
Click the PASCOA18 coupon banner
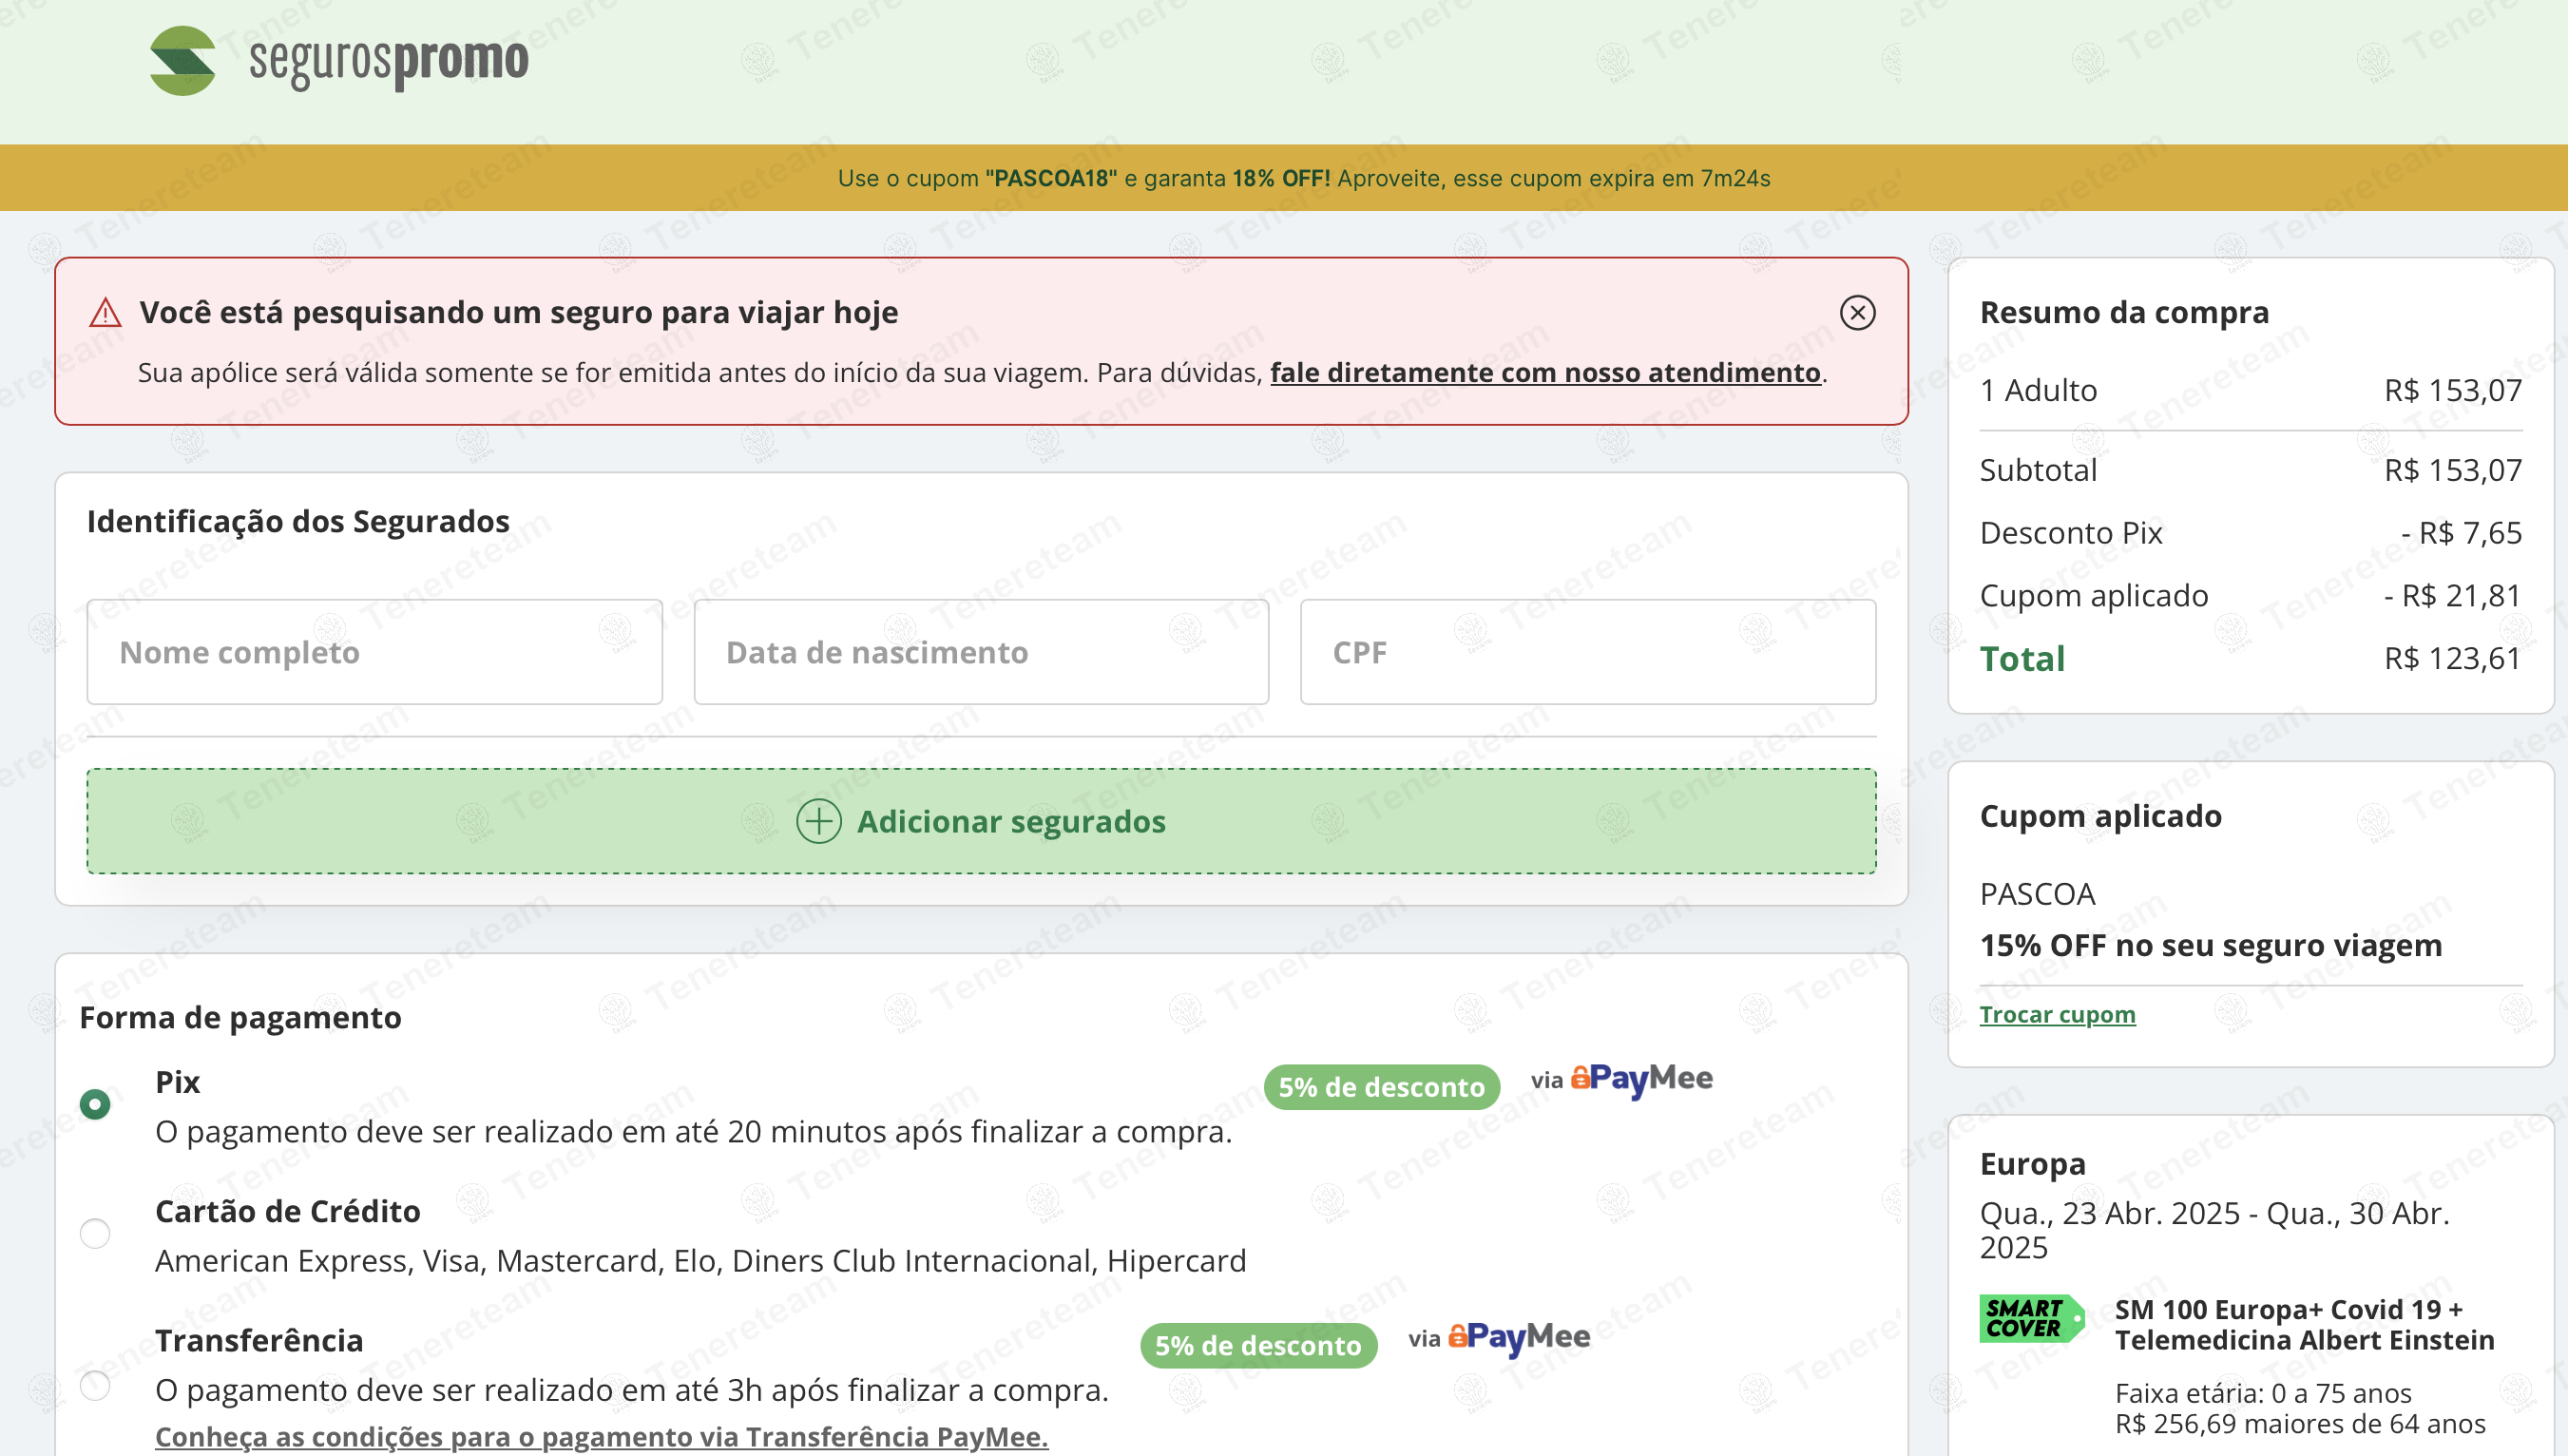[1284, 178]
